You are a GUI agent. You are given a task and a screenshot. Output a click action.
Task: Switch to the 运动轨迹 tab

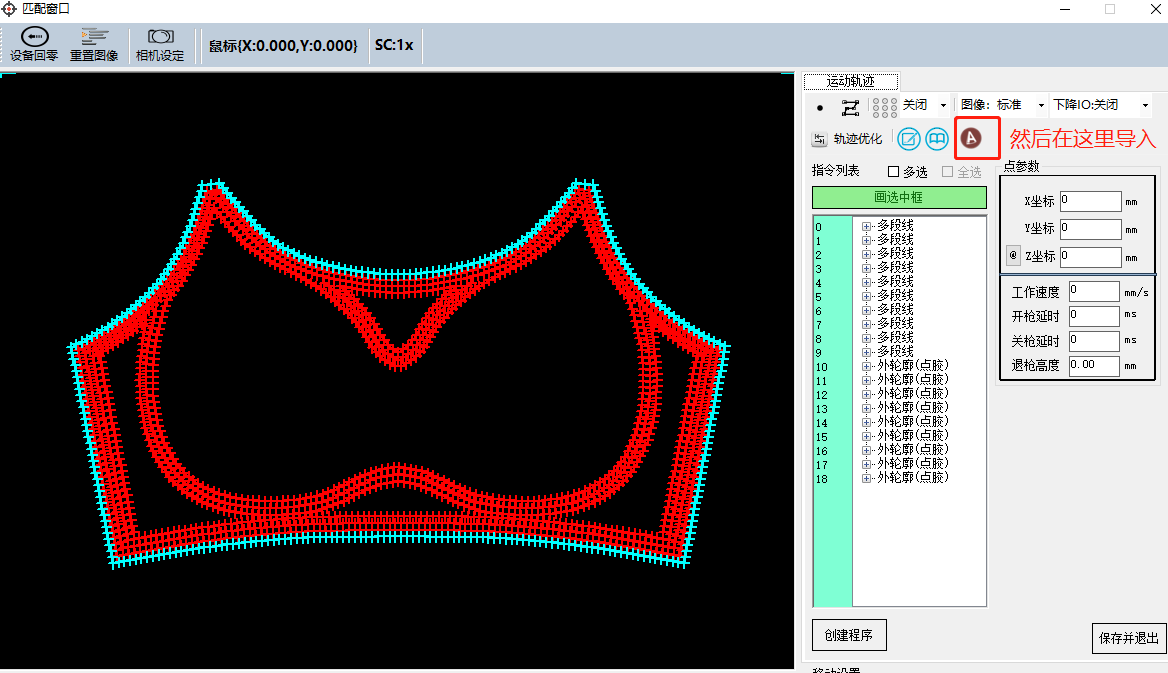point(850,81)
